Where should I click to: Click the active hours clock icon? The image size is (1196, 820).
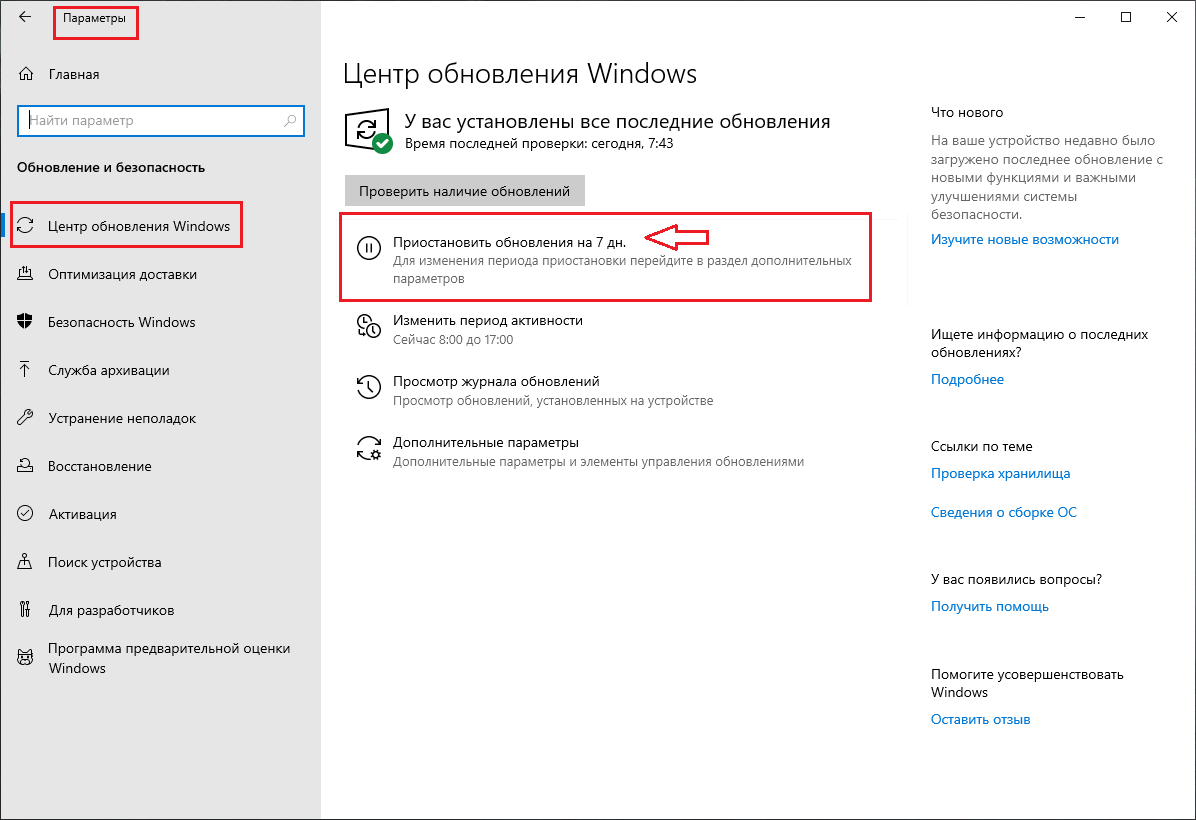(369, 326)
